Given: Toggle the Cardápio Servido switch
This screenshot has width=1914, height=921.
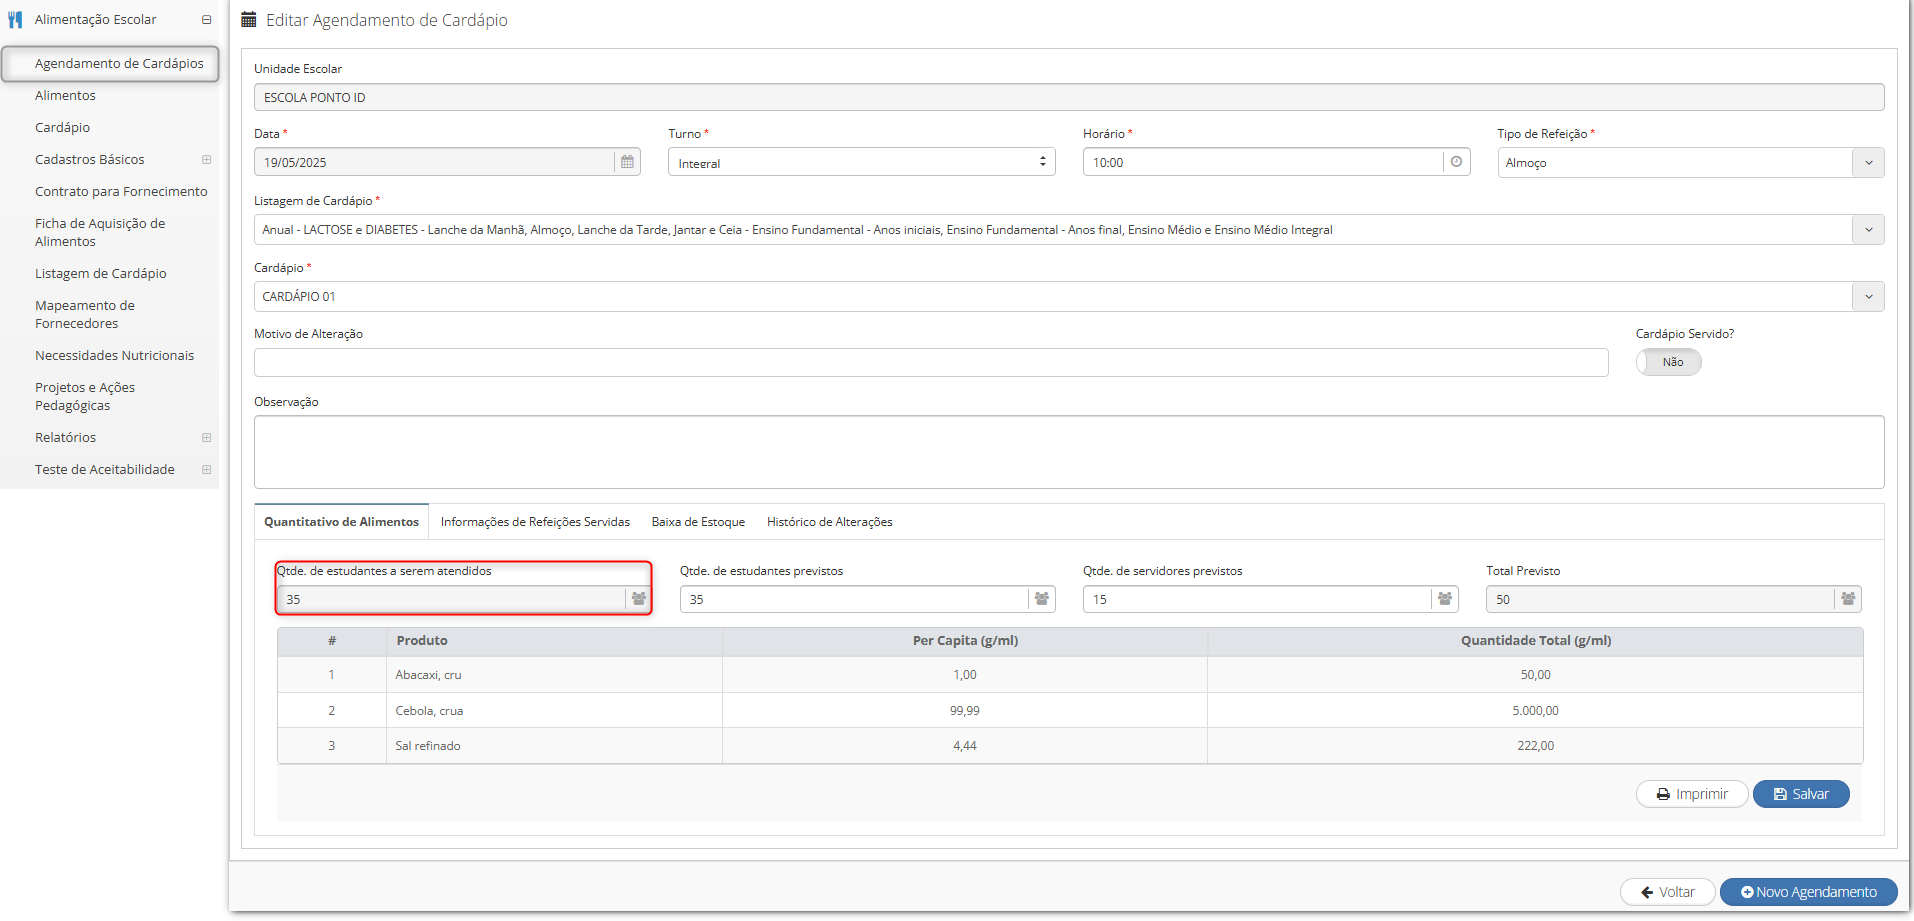Looking at the screenshot, I should [1668, 362].
